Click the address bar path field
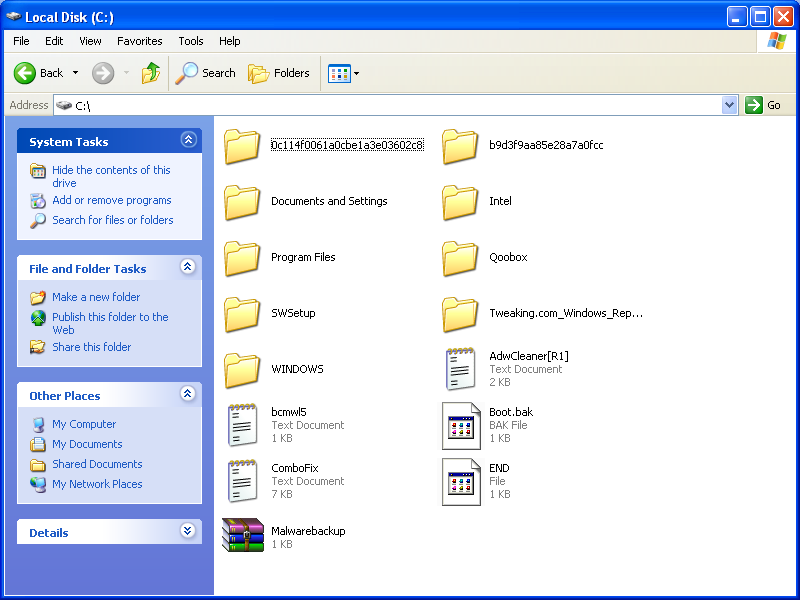Image resolution: width=800 pixels, height=600 pixels. 400,105
